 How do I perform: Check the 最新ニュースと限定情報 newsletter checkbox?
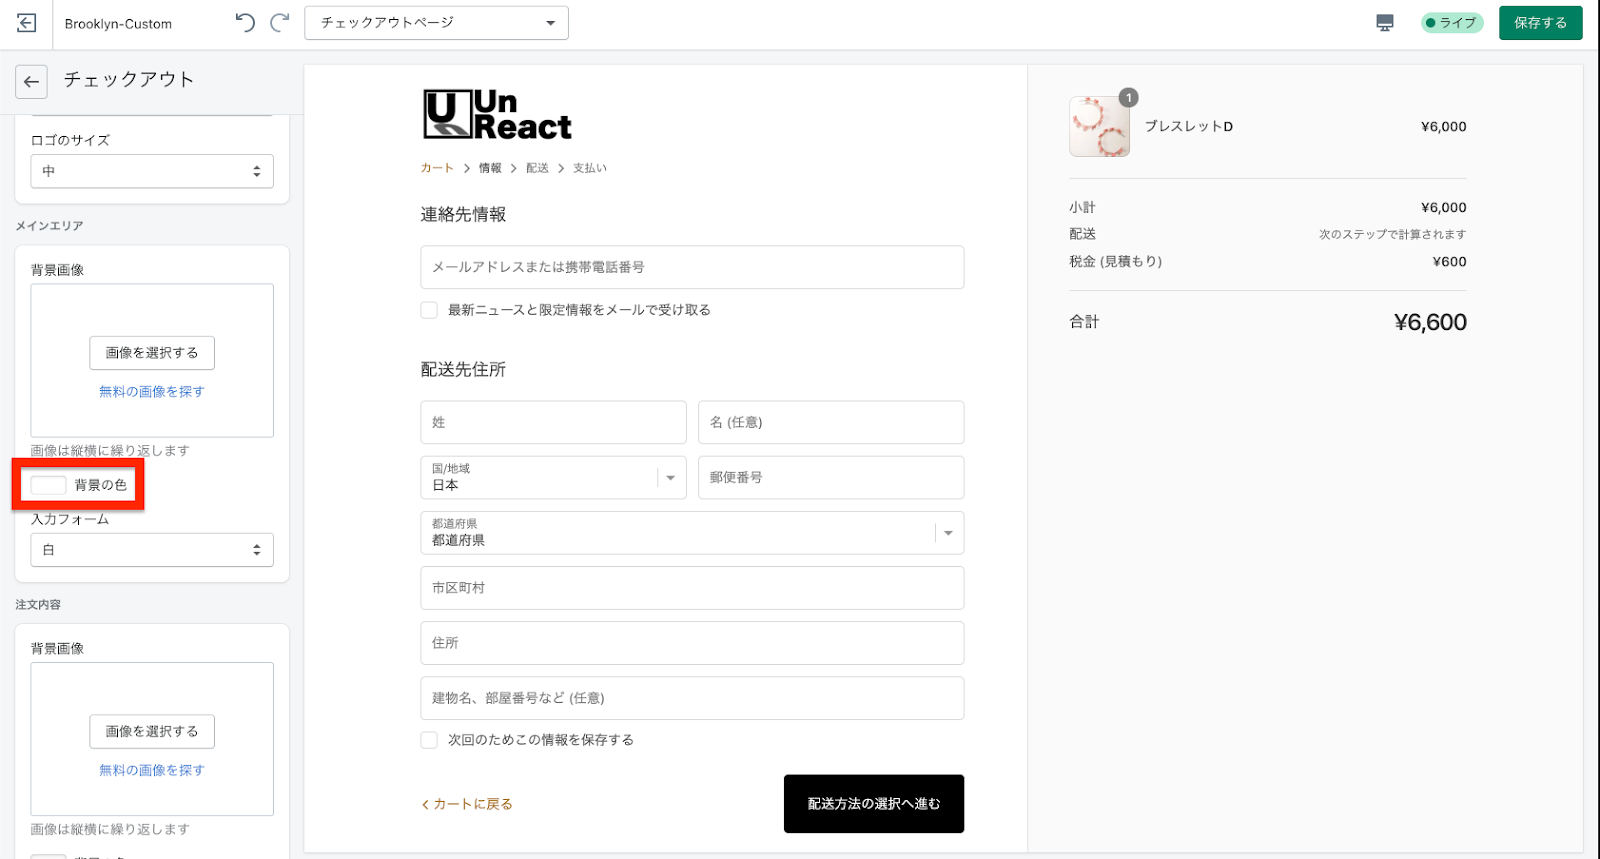pos(429,310)
